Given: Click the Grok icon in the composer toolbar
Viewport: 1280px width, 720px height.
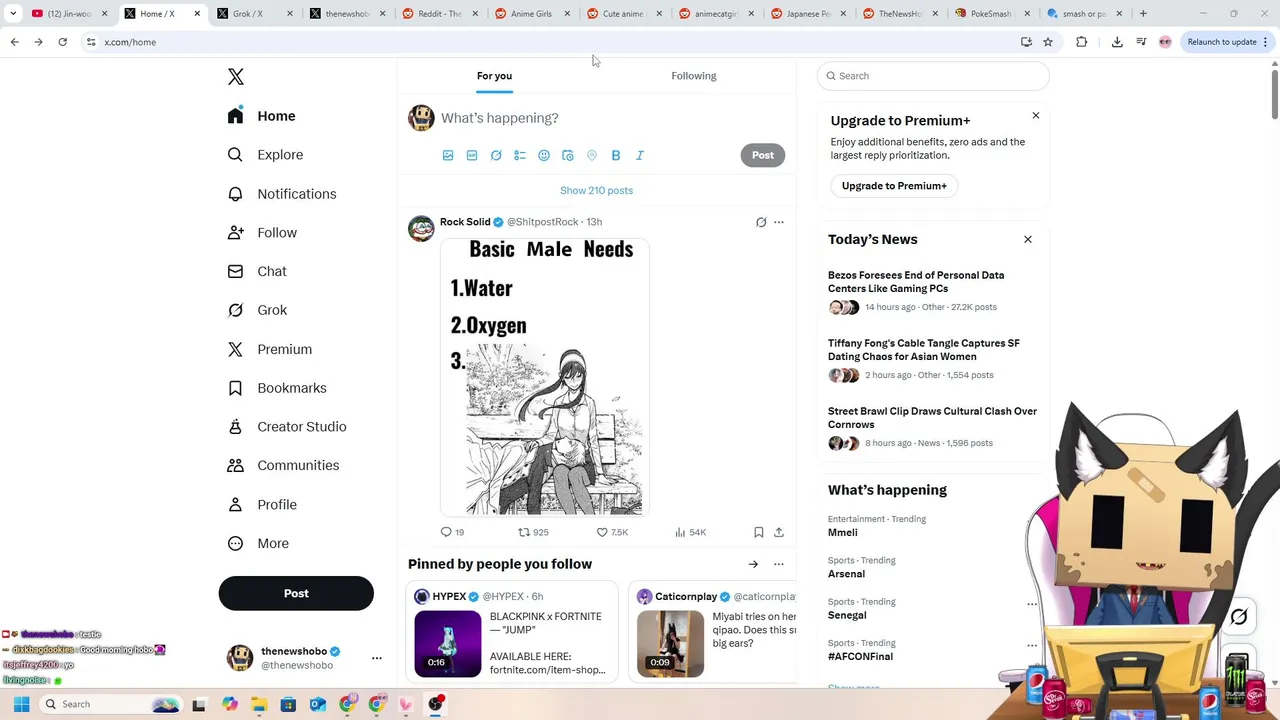Looking at the screenshot, I should pos(496,155).
